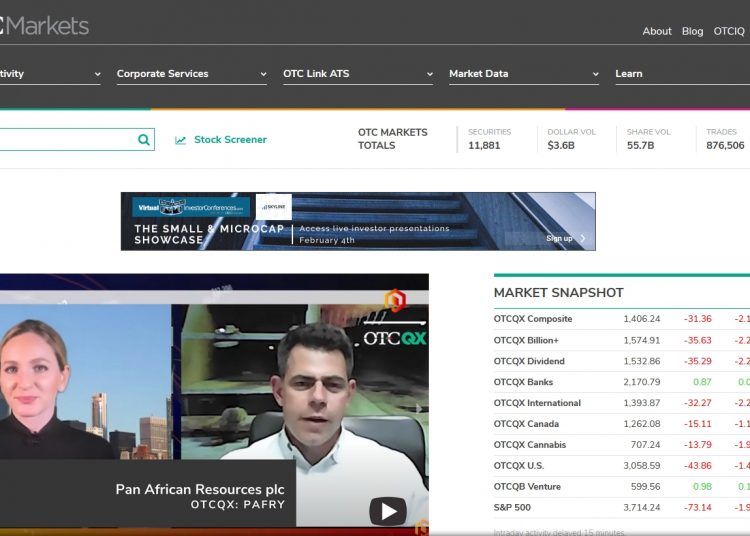The height and width of the screenshot is (536, 750).
Task: Select the OTCQX Canada index
Action: pos(526,424)
